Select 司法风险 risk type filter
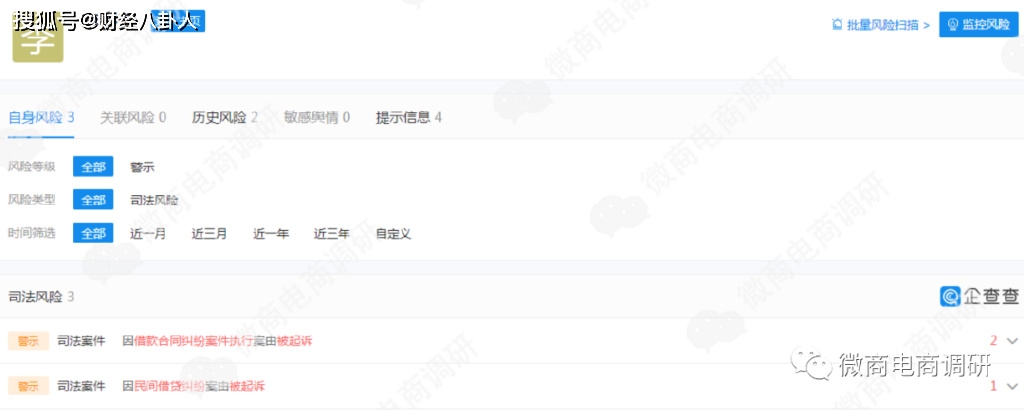 (154, 200)
